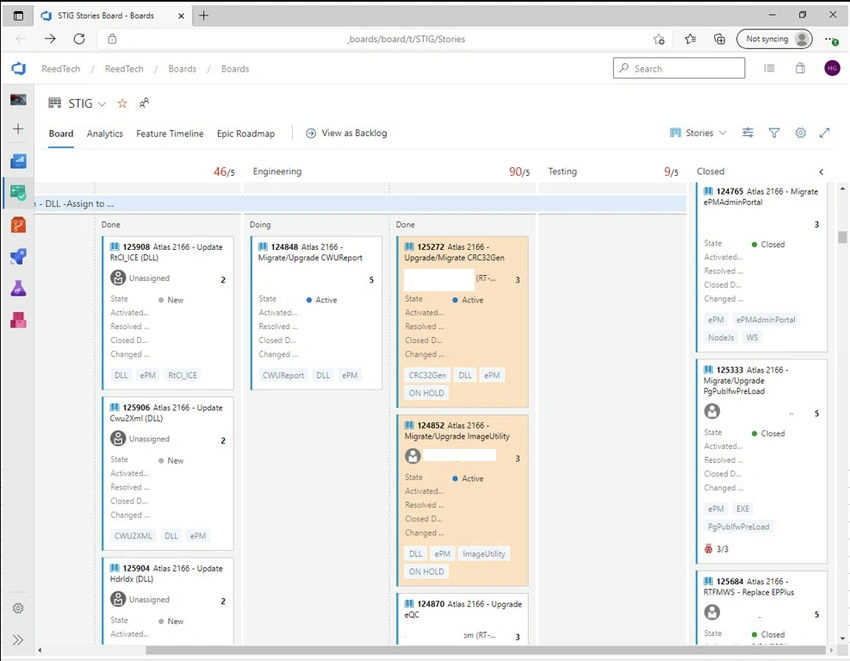Switch to the Epic Roadmap tab

click(x=246, y=133)
